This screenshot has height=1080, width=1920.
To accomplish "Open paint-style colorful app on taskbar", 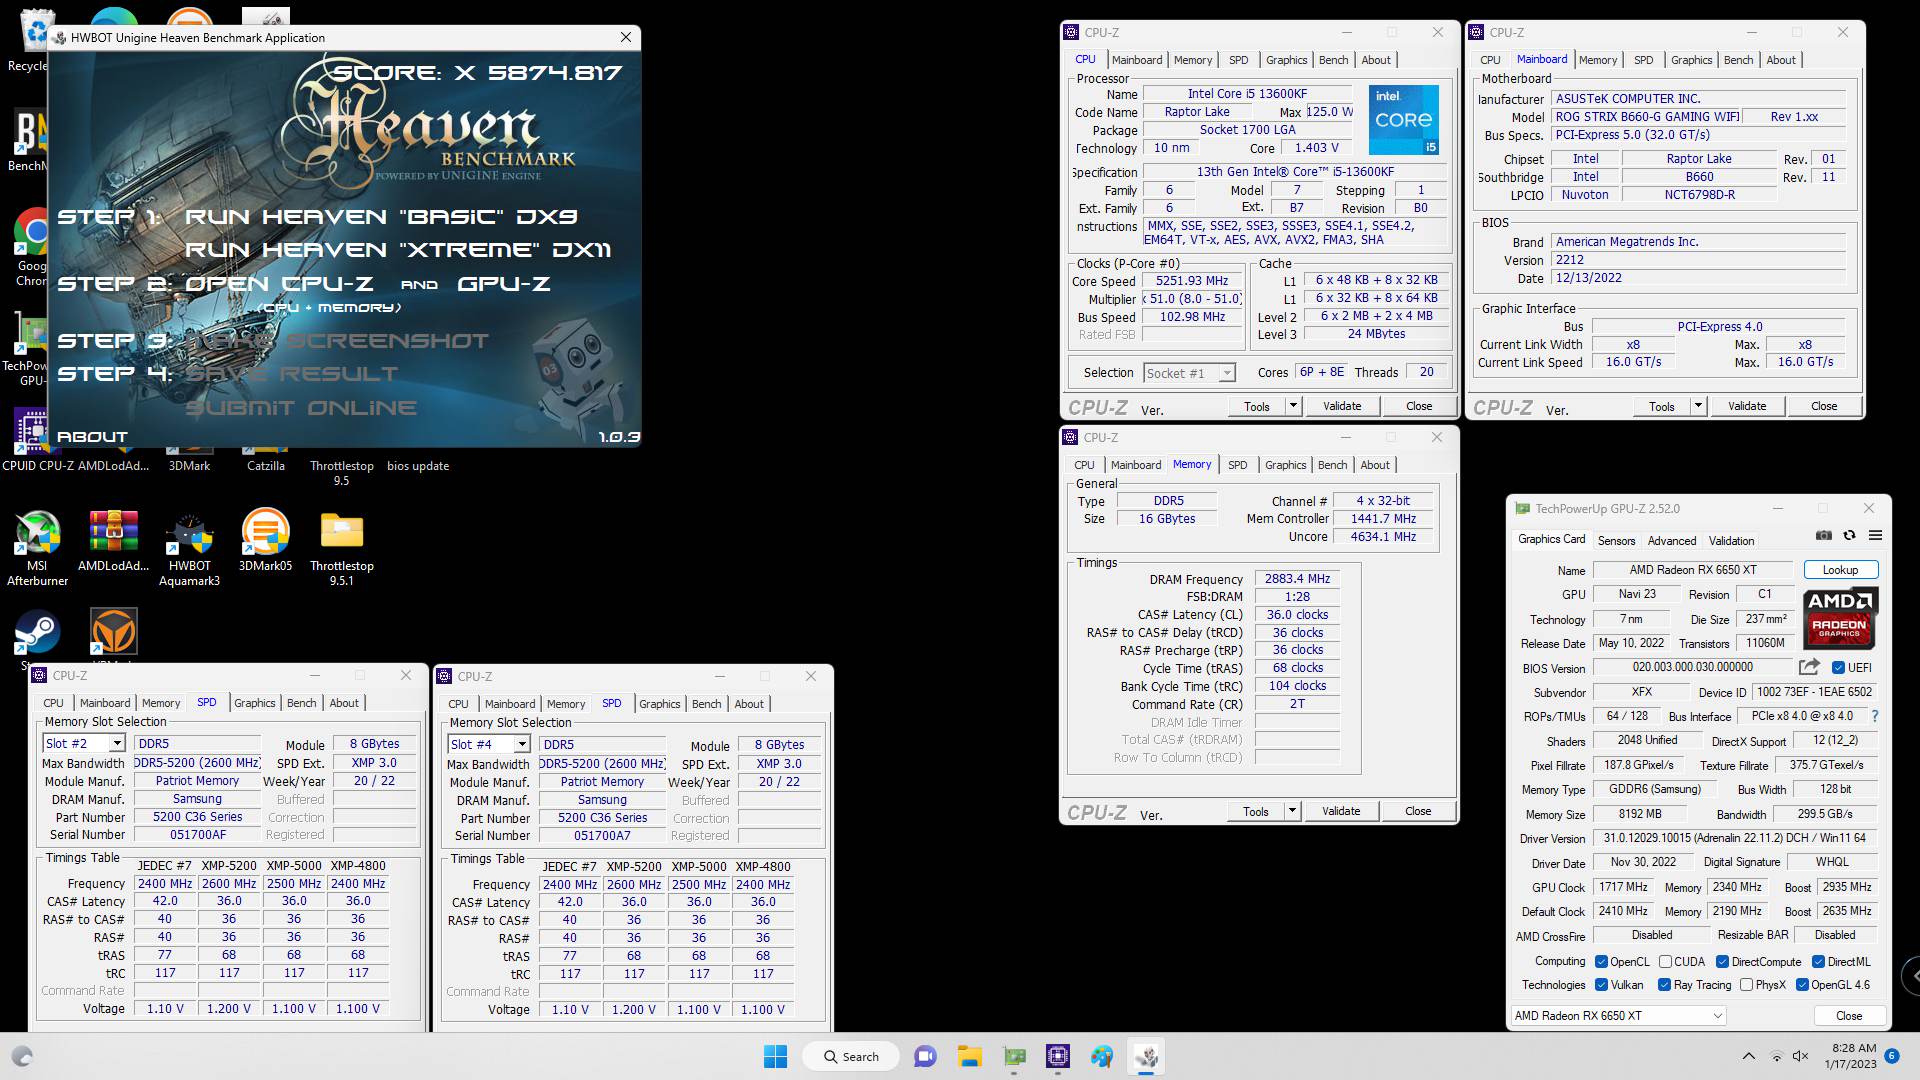I will 1102,1056.
